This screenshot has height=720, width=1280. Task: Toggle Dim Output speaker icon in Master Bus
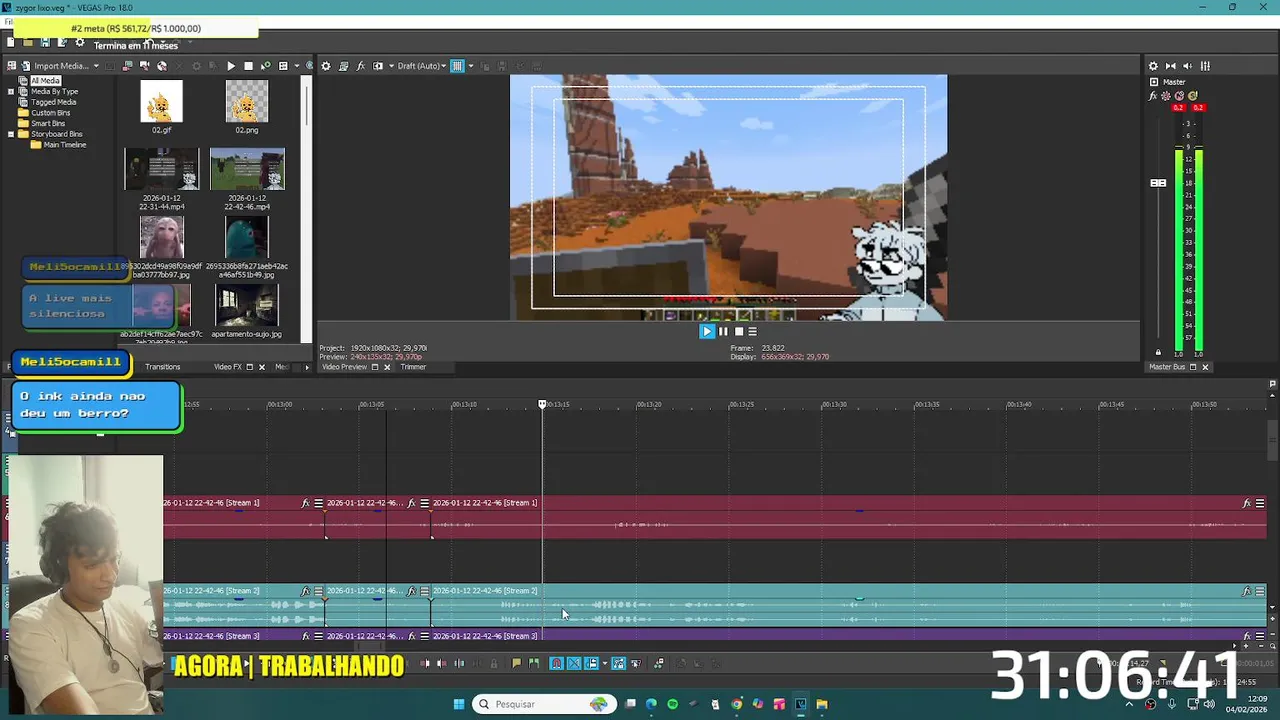1188,66
